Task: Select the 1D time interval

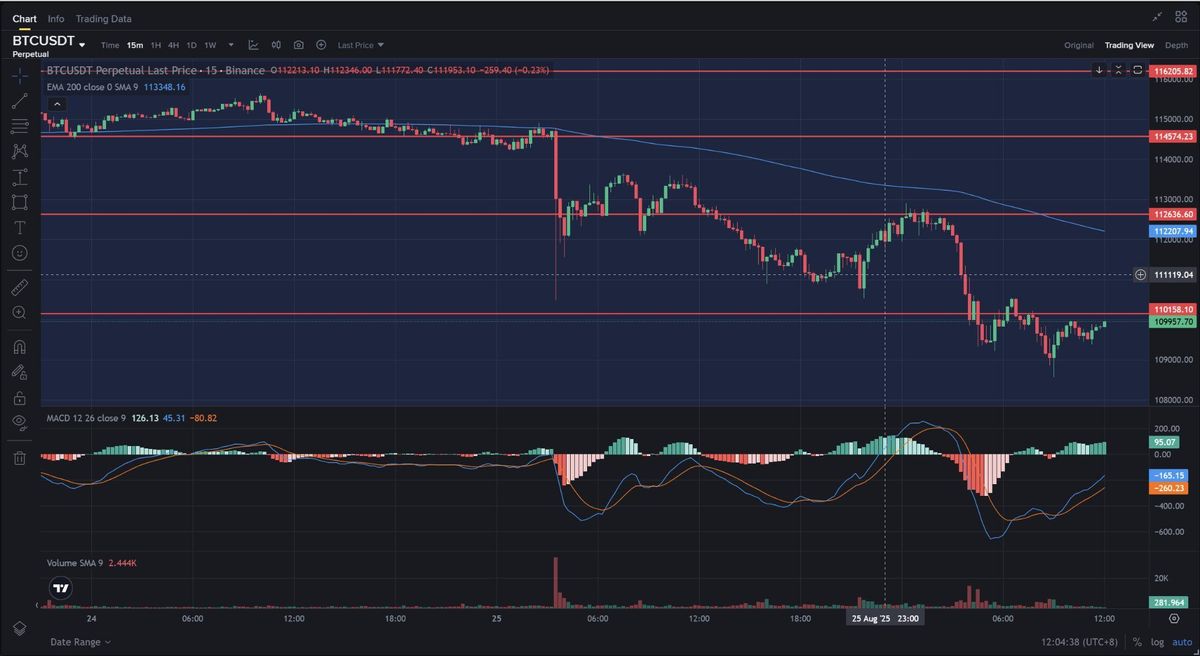Action: click(x=192, y=45)
